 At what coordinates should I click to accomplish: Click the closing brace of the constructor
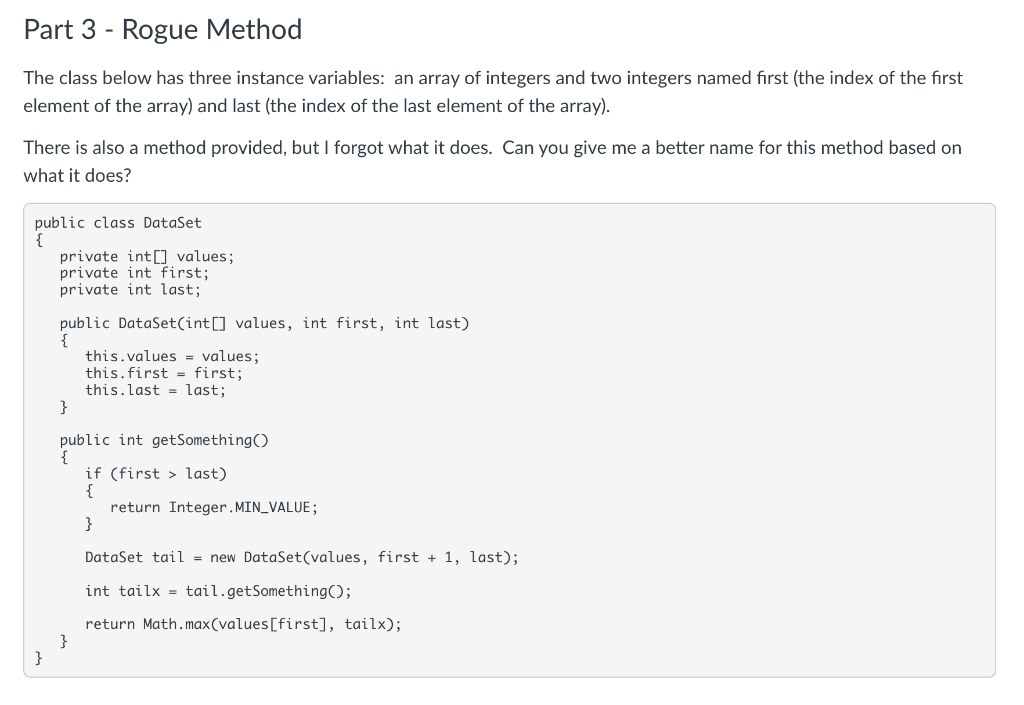[64, 407]
